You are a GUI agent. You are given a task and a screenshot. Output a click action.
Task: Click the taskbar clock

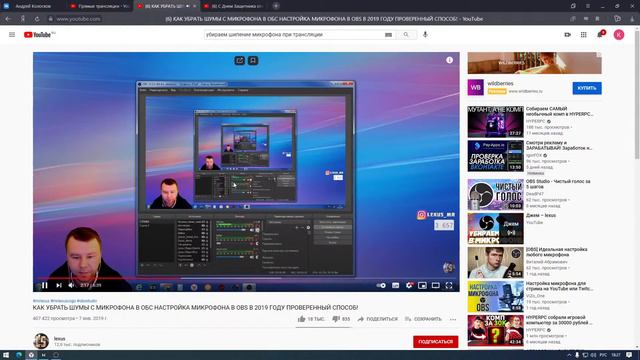[x=616, y=355]
